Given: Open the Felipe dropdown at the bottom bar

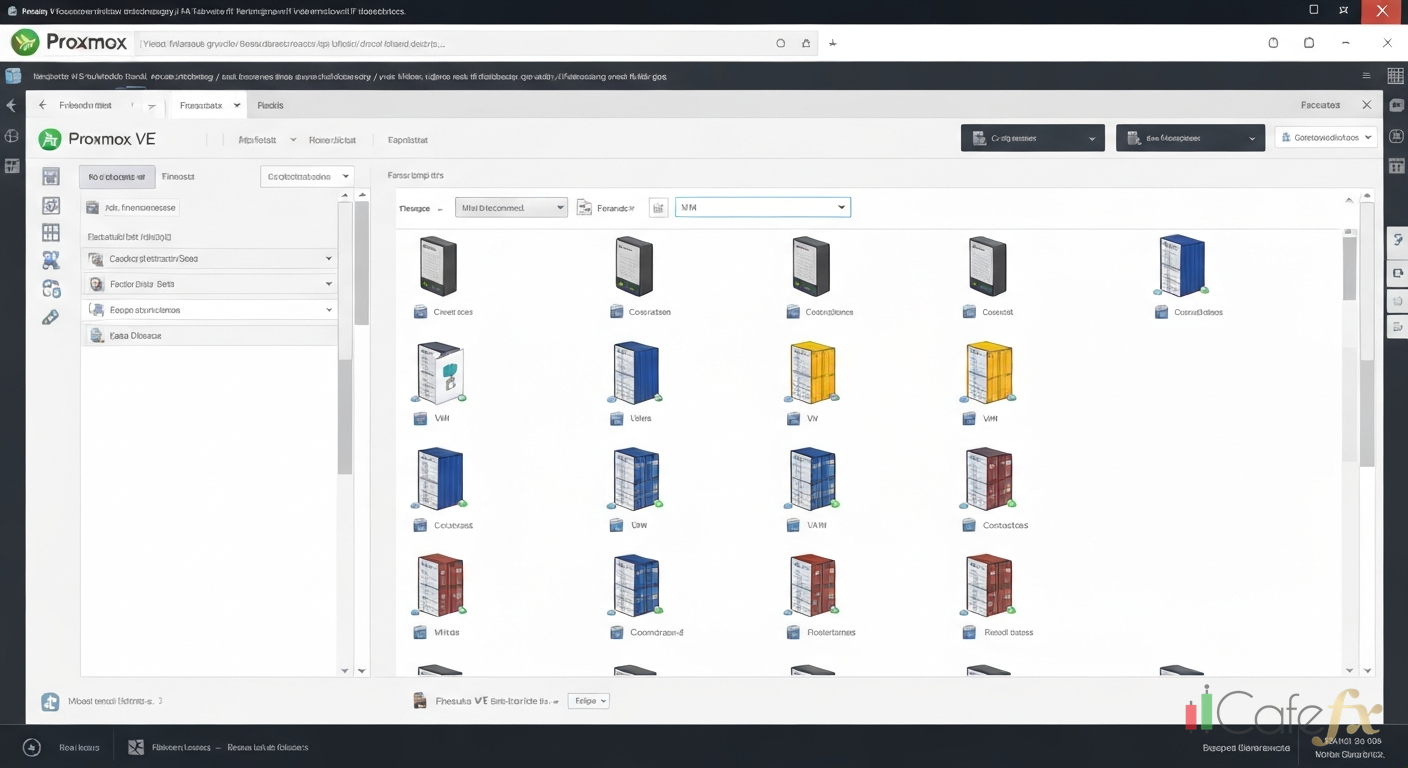Looking at the screenshot, I should pos(588,700).
